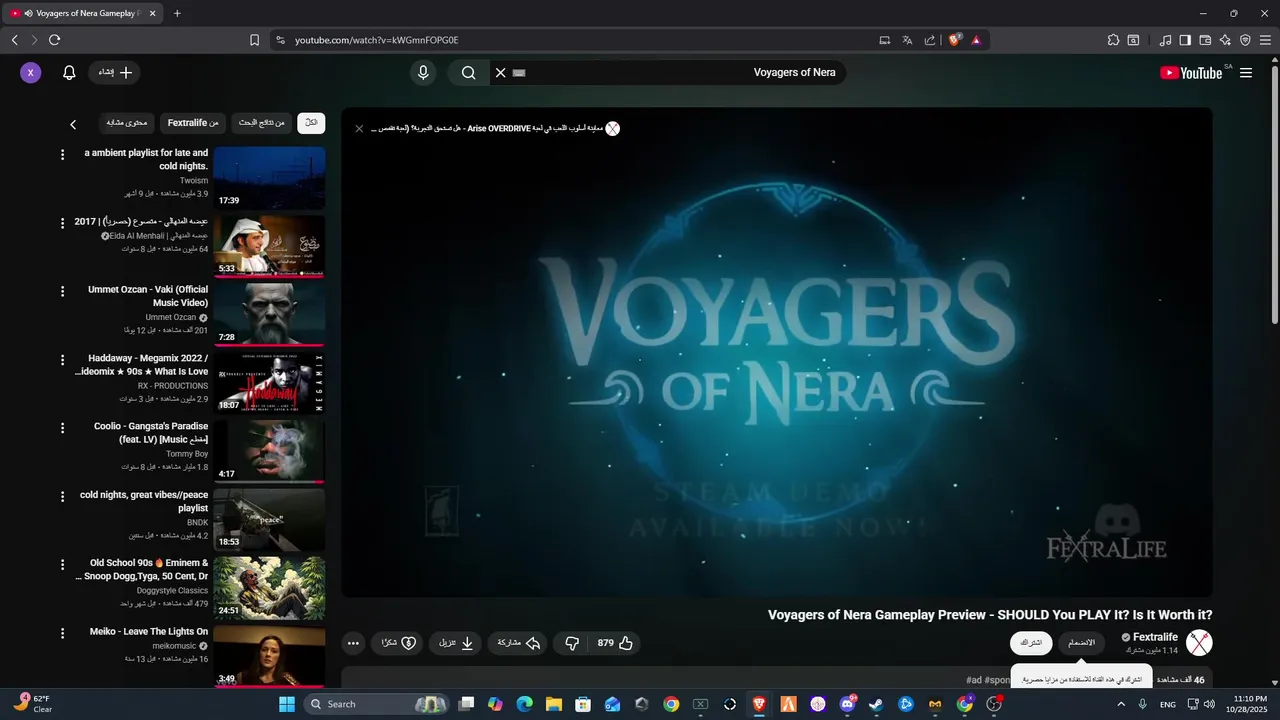Select the All filter chip
The height and width of the screenshot is (720, 1280).
click(x=311, y=123)
